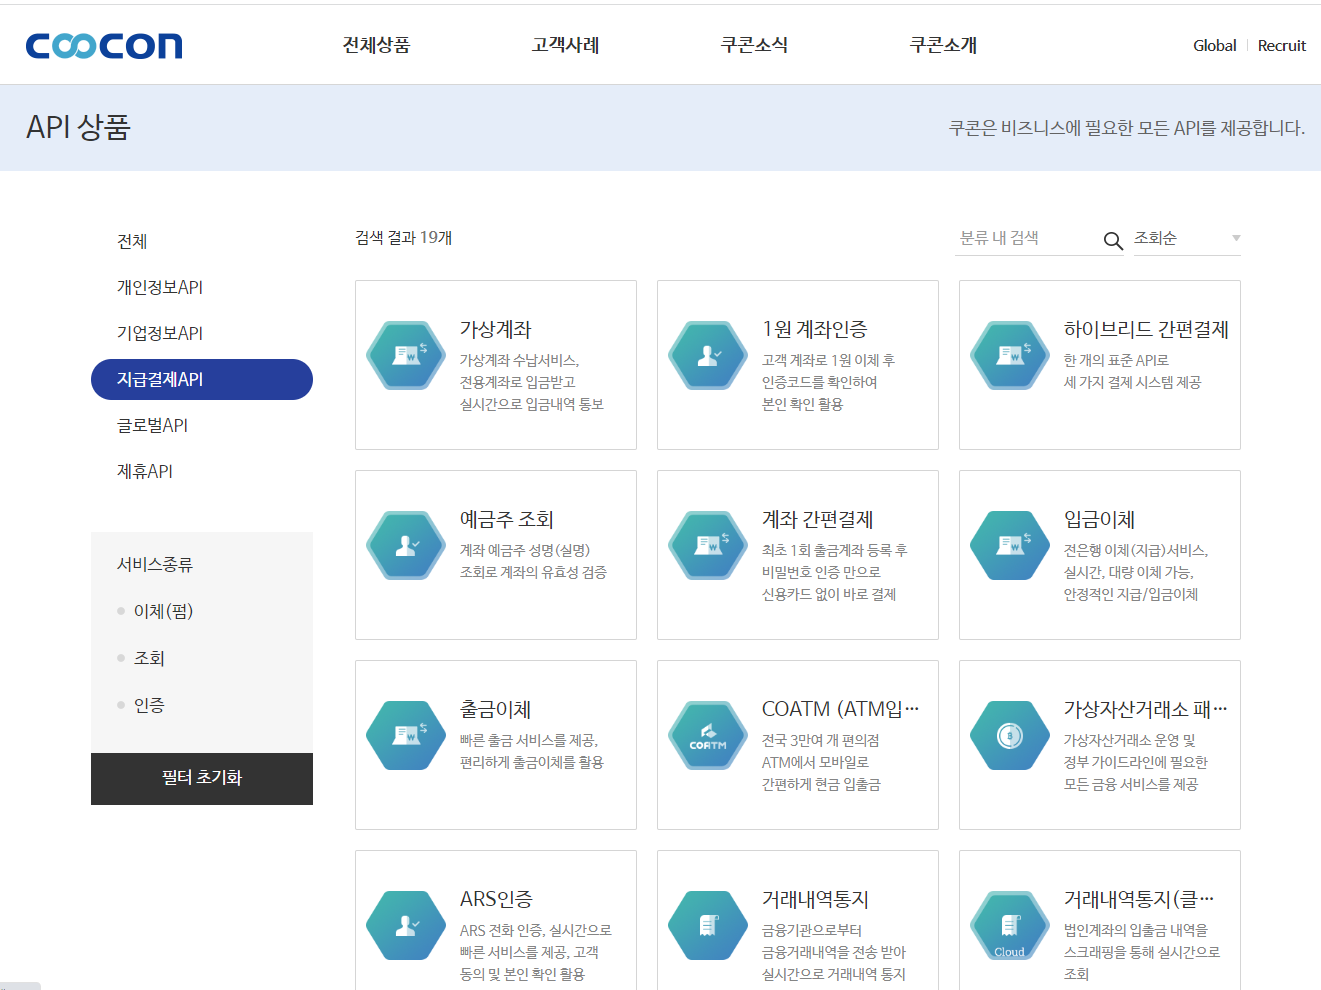Click the 하이브리드 간편결제 description text

[1132, 371]
